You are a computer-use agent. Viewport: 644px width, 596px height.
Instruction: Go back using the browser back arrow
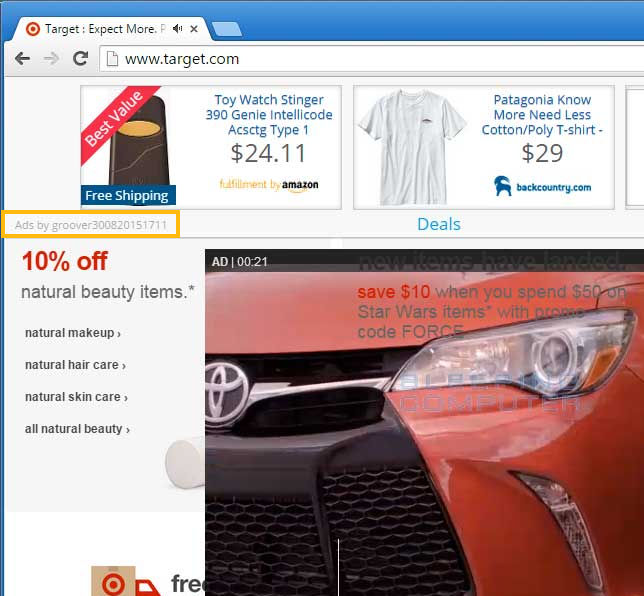tap(22, 59)
